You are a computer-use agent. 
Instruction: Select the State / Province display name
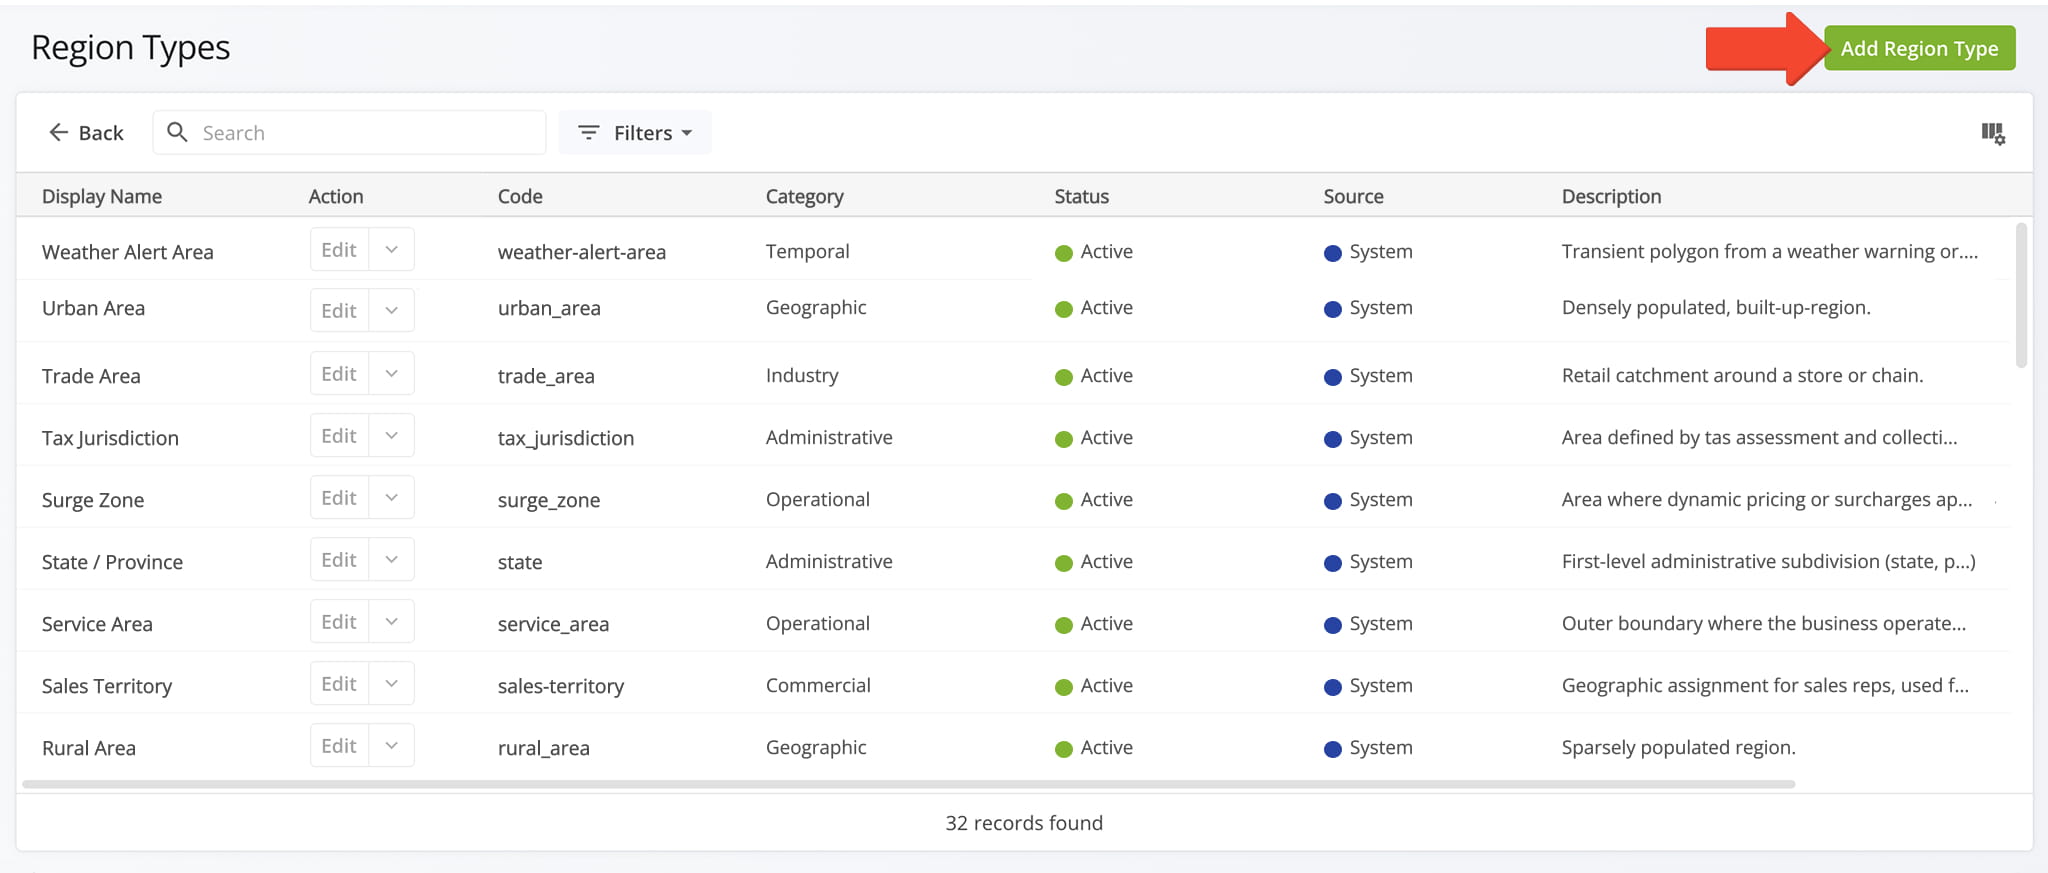(112, 562)
